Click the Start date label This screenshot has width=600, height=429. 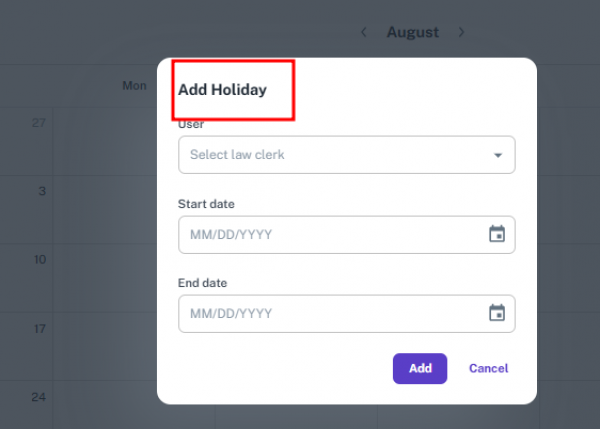click(206, 204)
